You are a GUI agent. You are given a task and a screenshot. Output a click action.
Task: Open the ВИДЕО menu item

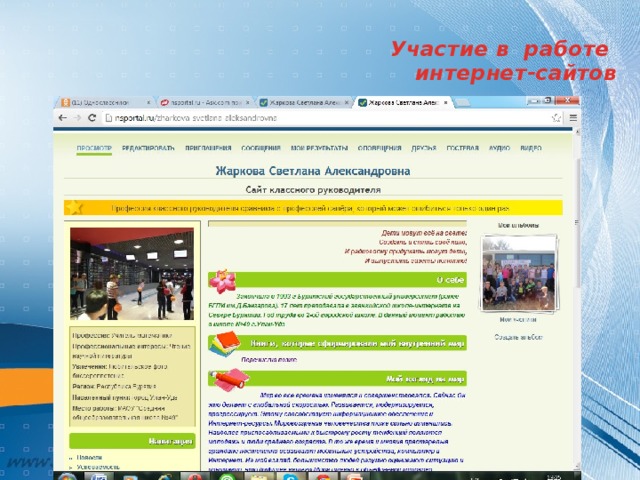pos(531,148)
